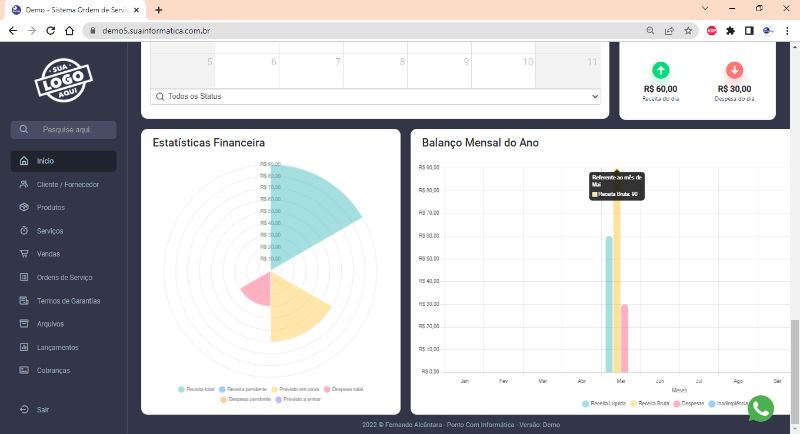The image size is (800, 434).
Task: Click the yellow Receita Bruta bar for Mai
Action: coord(617,290)
